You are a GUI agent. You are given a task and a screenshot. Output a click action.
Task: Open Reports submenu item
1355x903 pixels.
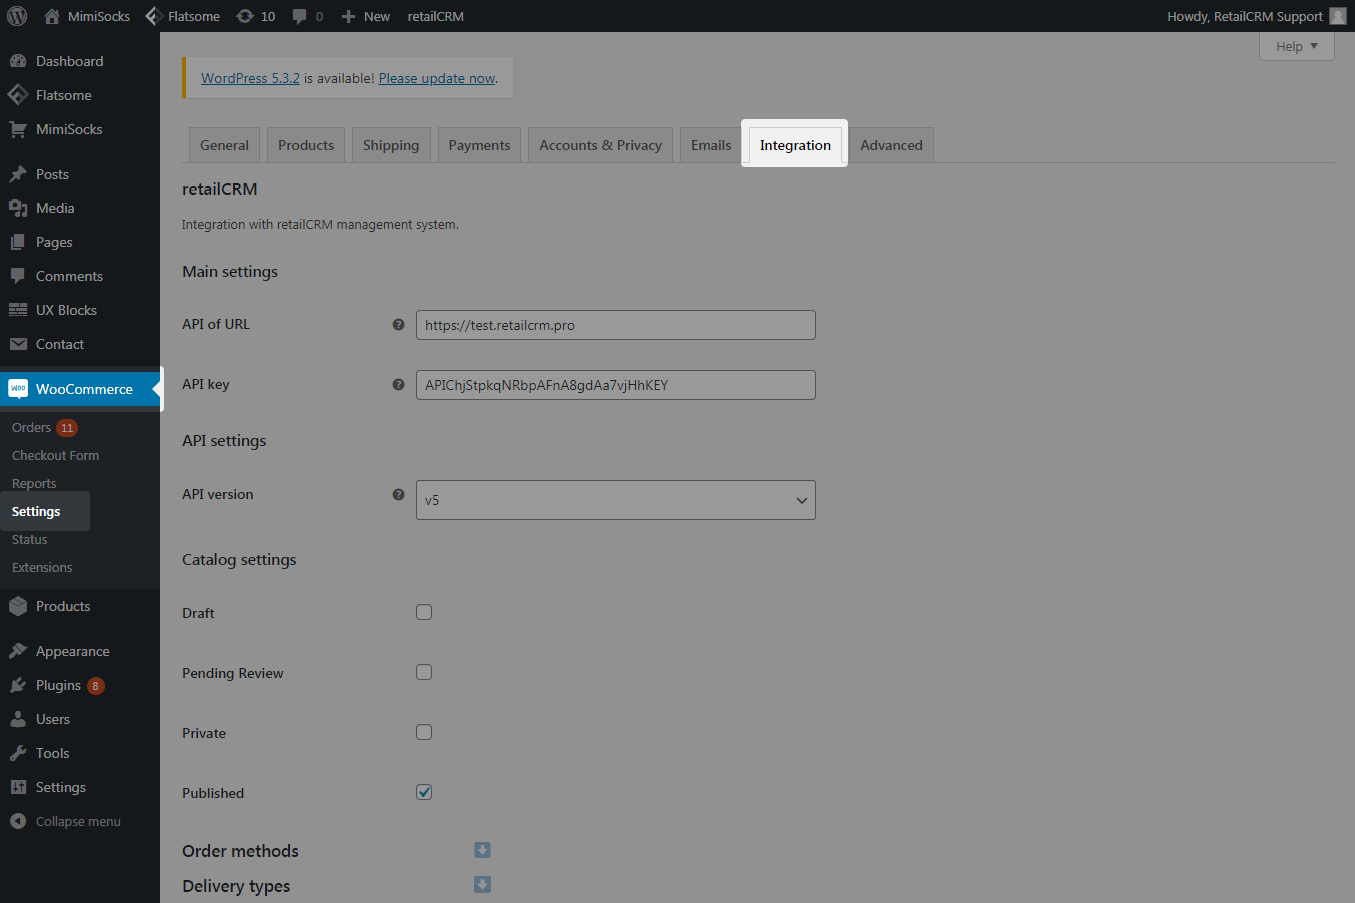click(34, 483)
